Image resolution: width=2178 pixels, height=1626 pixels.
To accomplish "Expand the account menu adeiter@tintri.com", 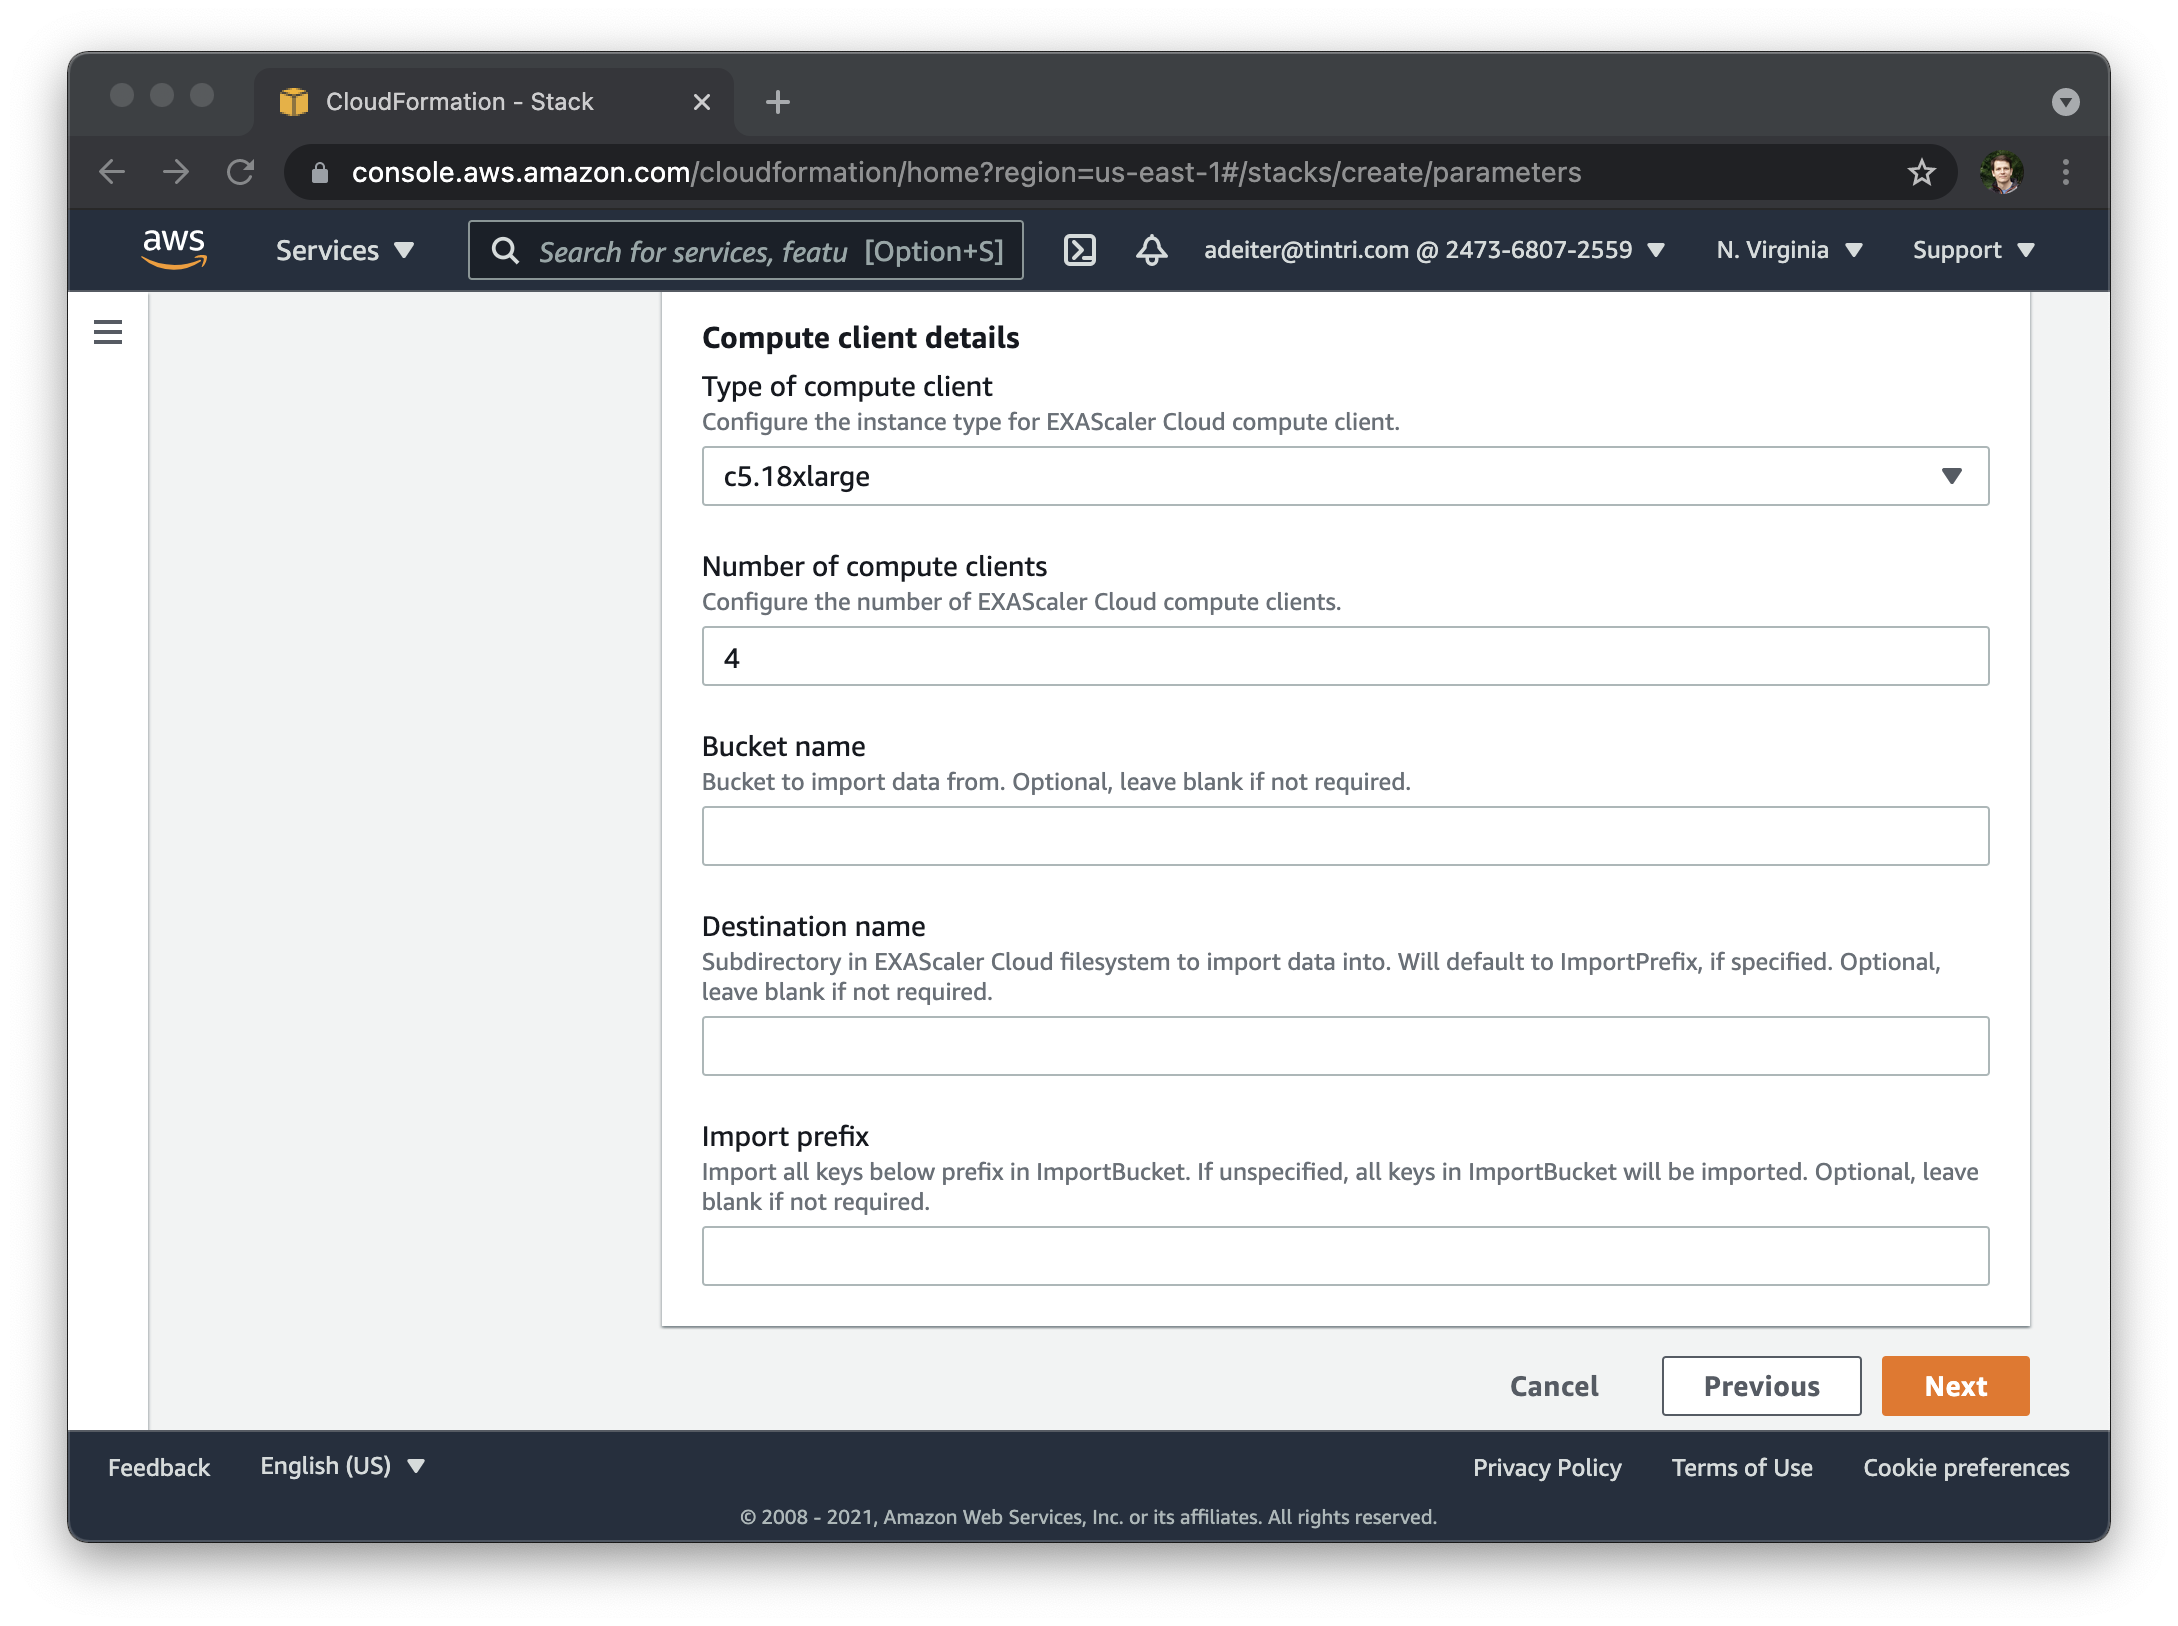I will pos(1433,250).
